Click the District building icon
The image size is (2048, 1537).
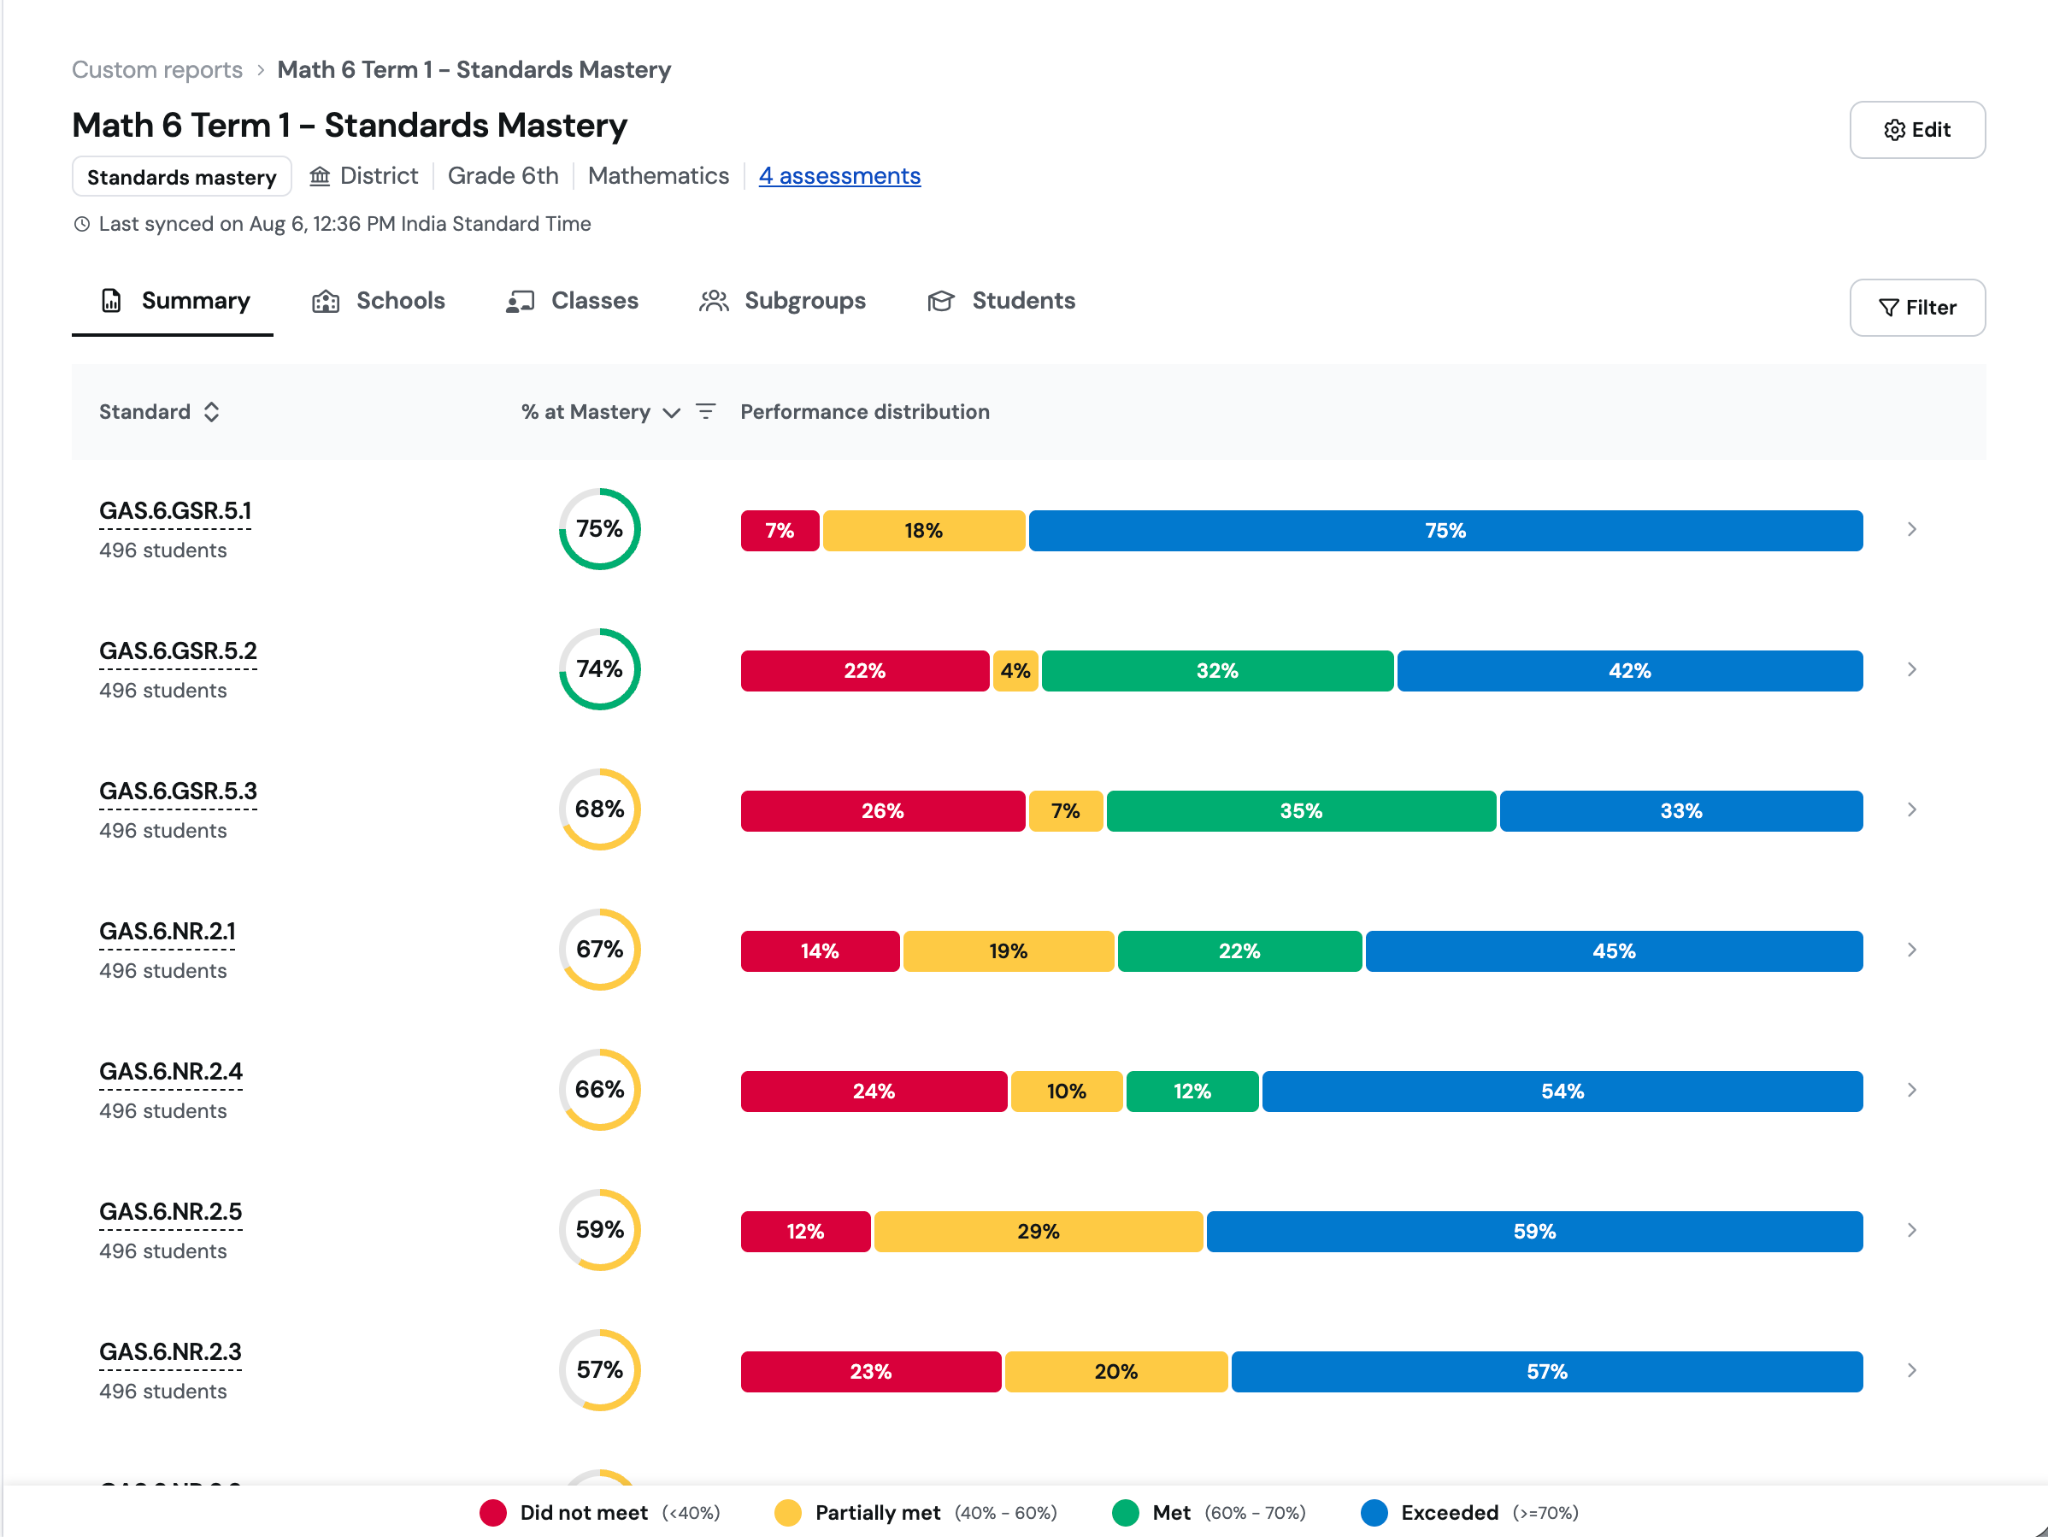(x=320, y=176)
